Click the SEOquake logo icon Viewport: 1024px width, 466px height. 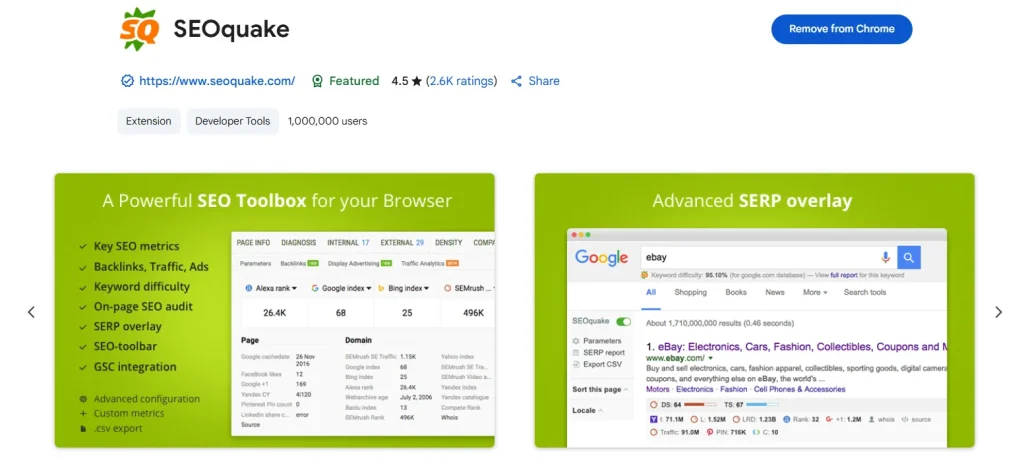point(138,29)
